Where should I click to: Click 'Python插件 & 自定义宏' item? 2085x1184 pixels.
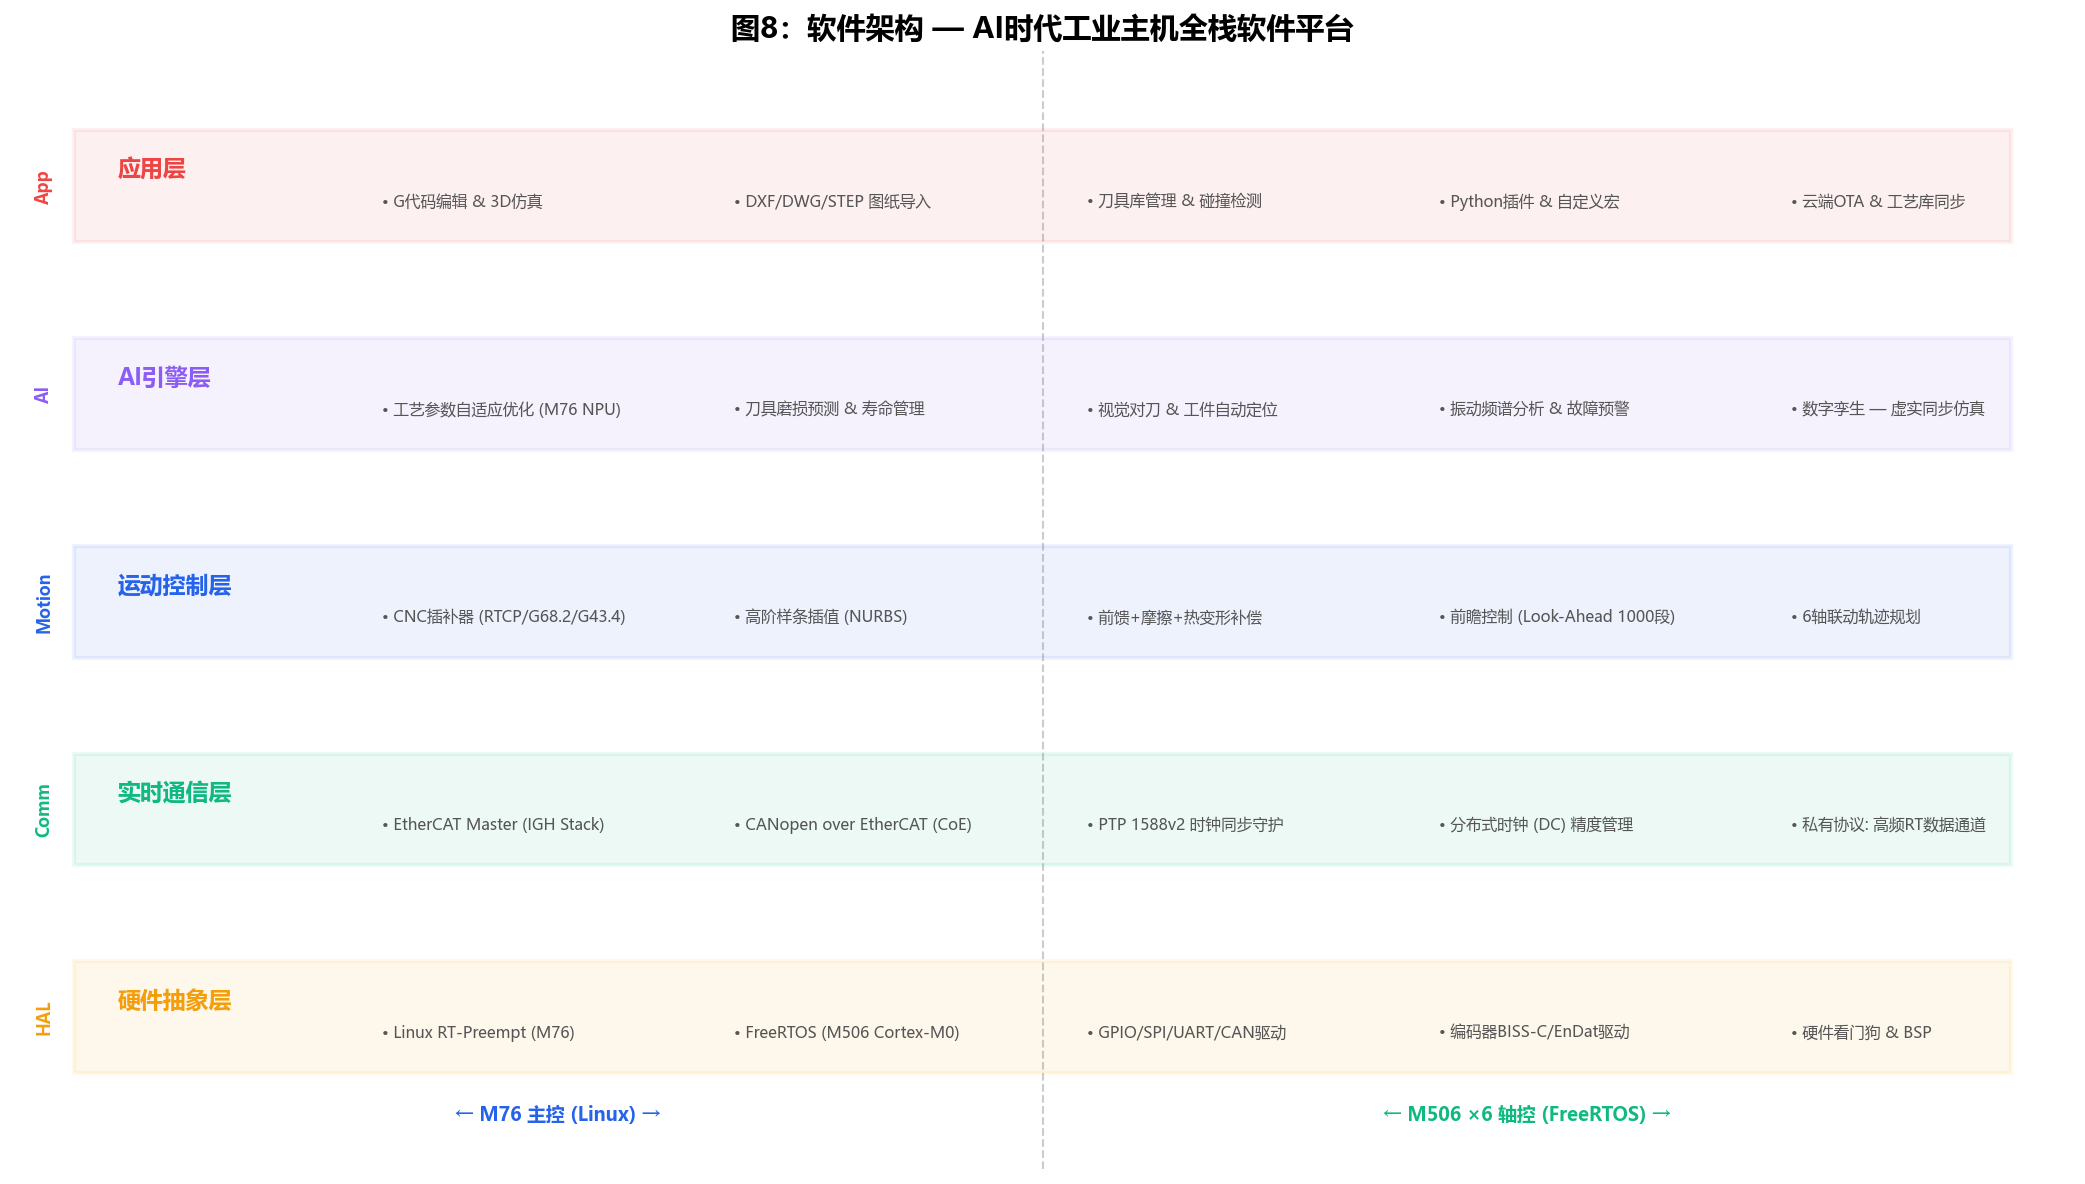pos(1529,201)
